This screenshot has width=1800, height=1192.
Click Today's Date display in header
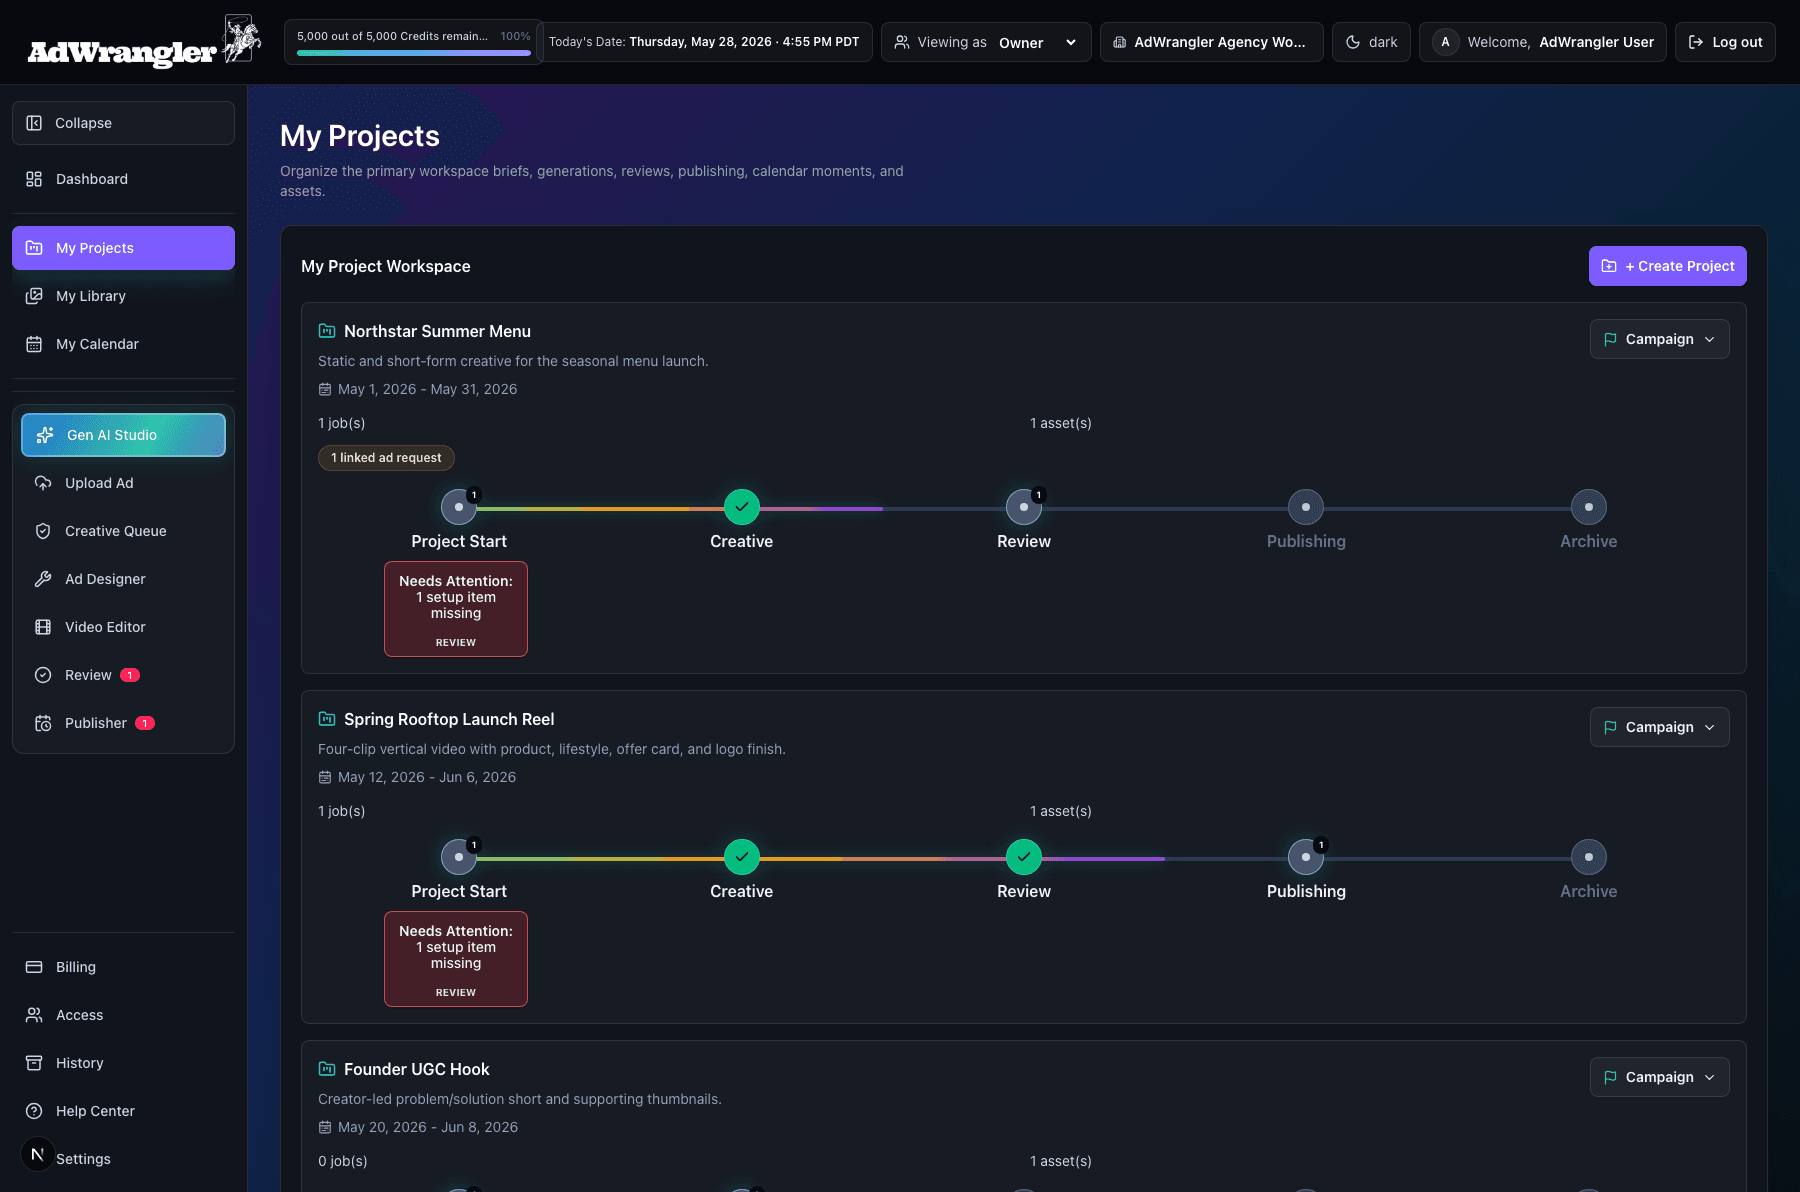point(704,42)
